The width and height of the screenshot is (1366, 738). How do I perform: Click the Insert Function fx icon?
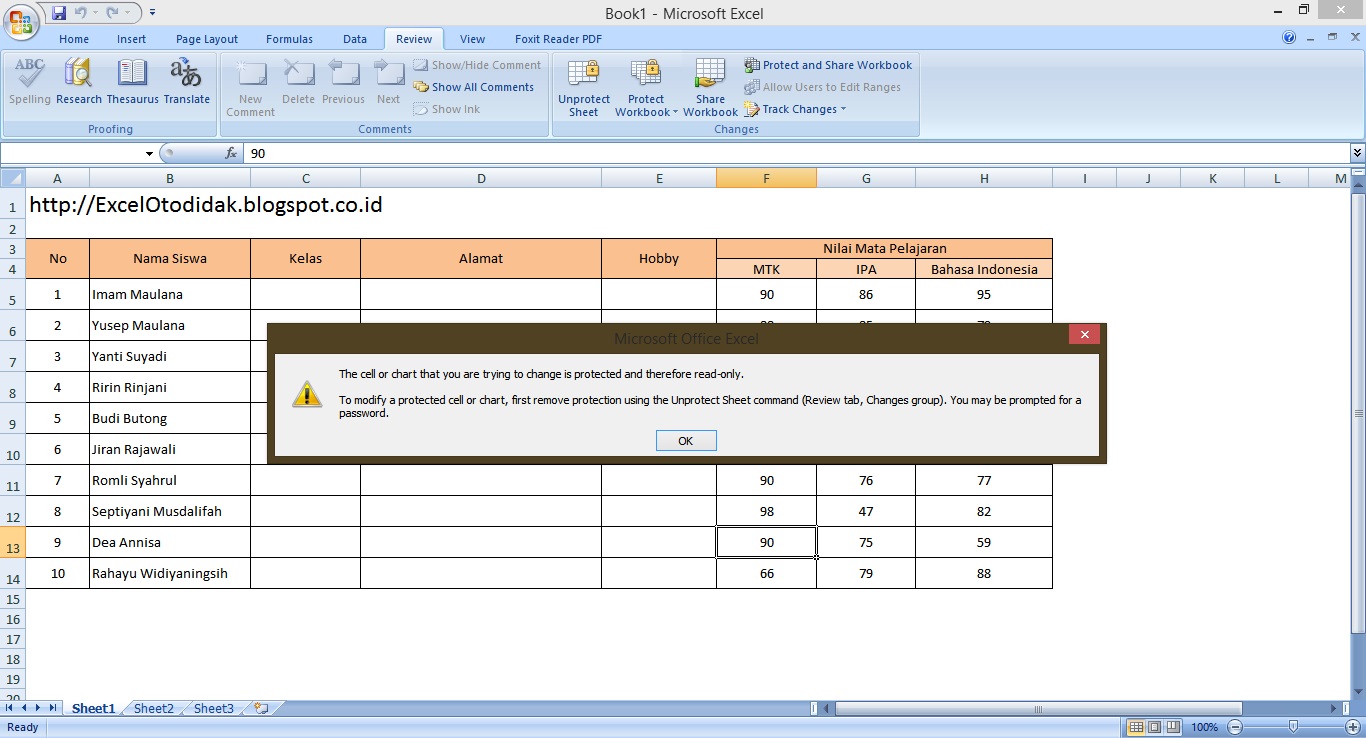coord(231,153)
